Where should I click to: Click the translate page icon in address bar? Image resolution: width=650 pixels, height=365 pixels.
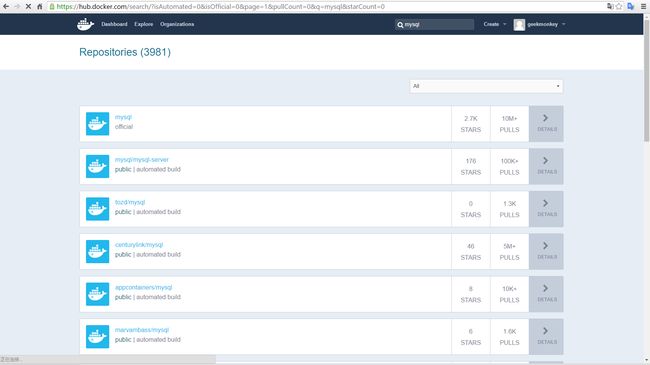point(610,6)
